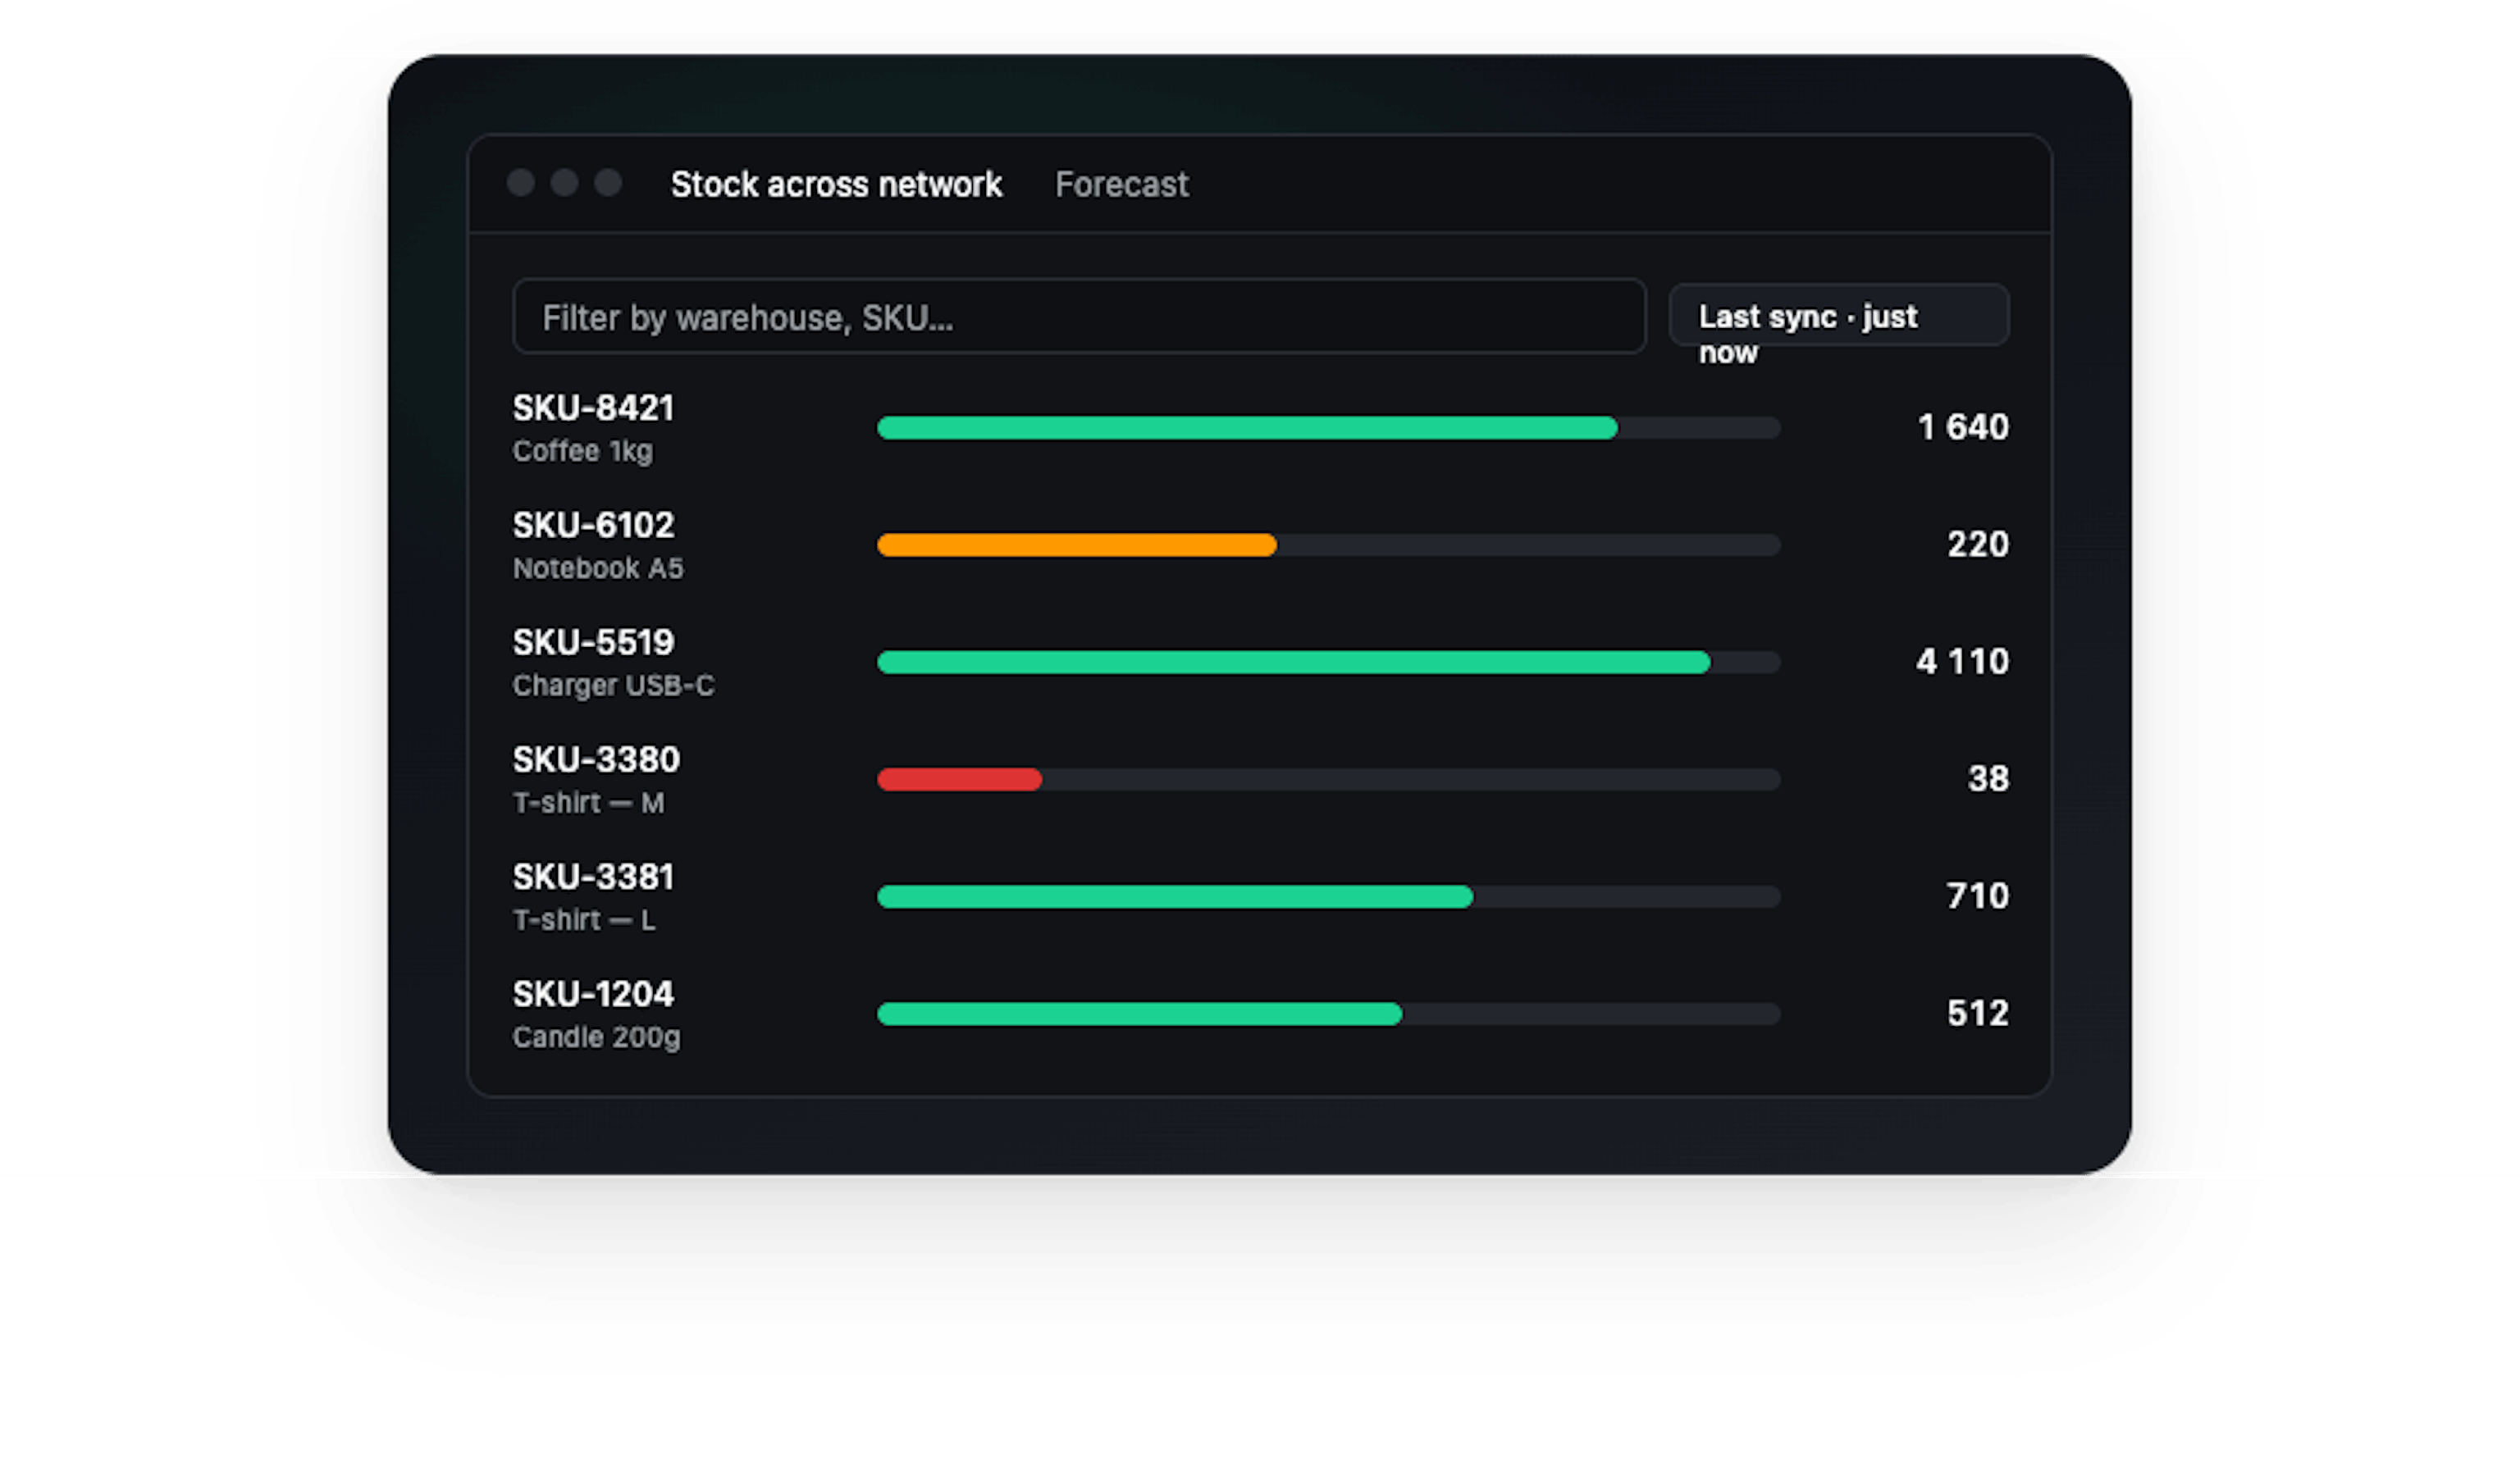Viewport: 2520px width, 1472px height.
Task: Switch to the Forecast tab
Action: (x=1121, y=185)
